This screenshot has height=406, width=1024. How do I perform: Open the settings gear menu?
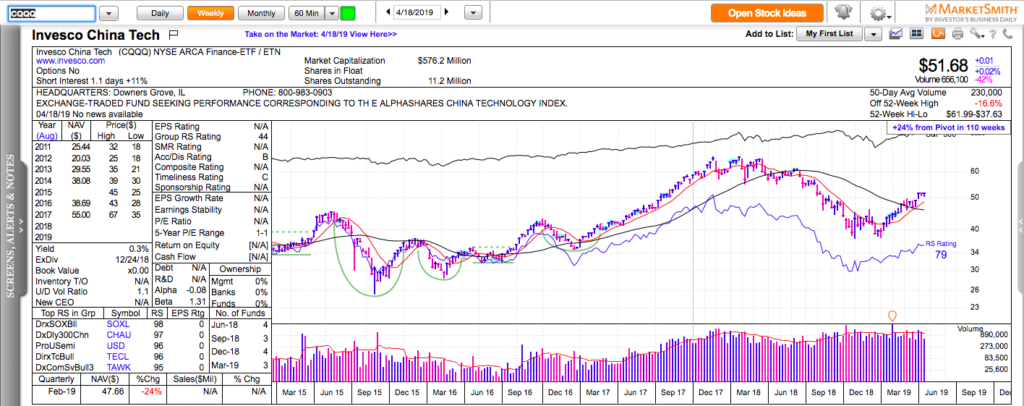(x=881, y=13)
